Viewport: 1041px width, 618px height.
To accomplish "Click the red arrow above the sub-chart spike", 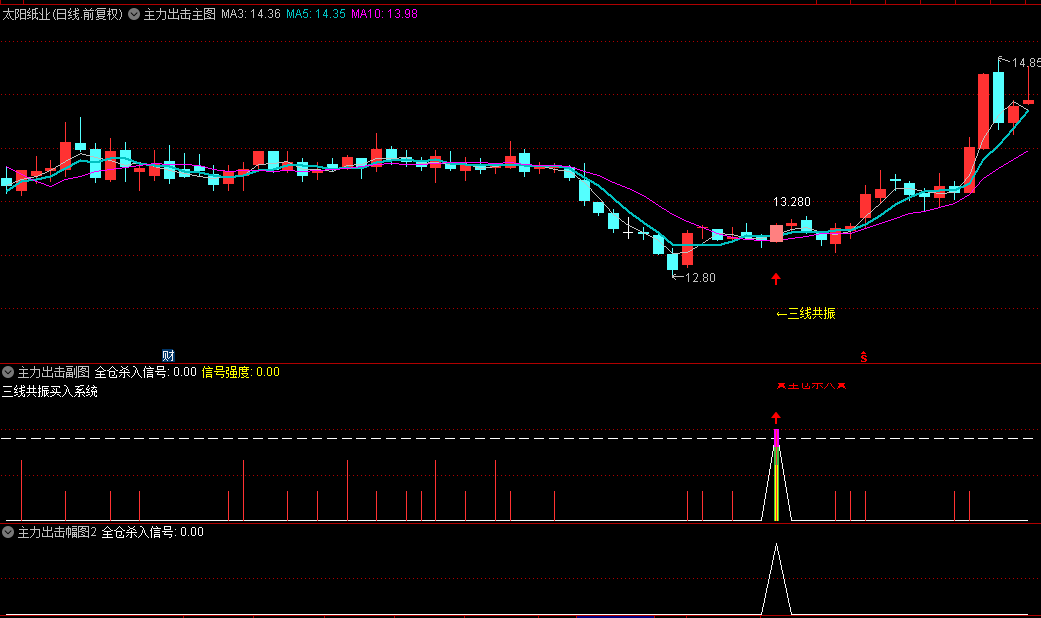I will tap(776, 418).
